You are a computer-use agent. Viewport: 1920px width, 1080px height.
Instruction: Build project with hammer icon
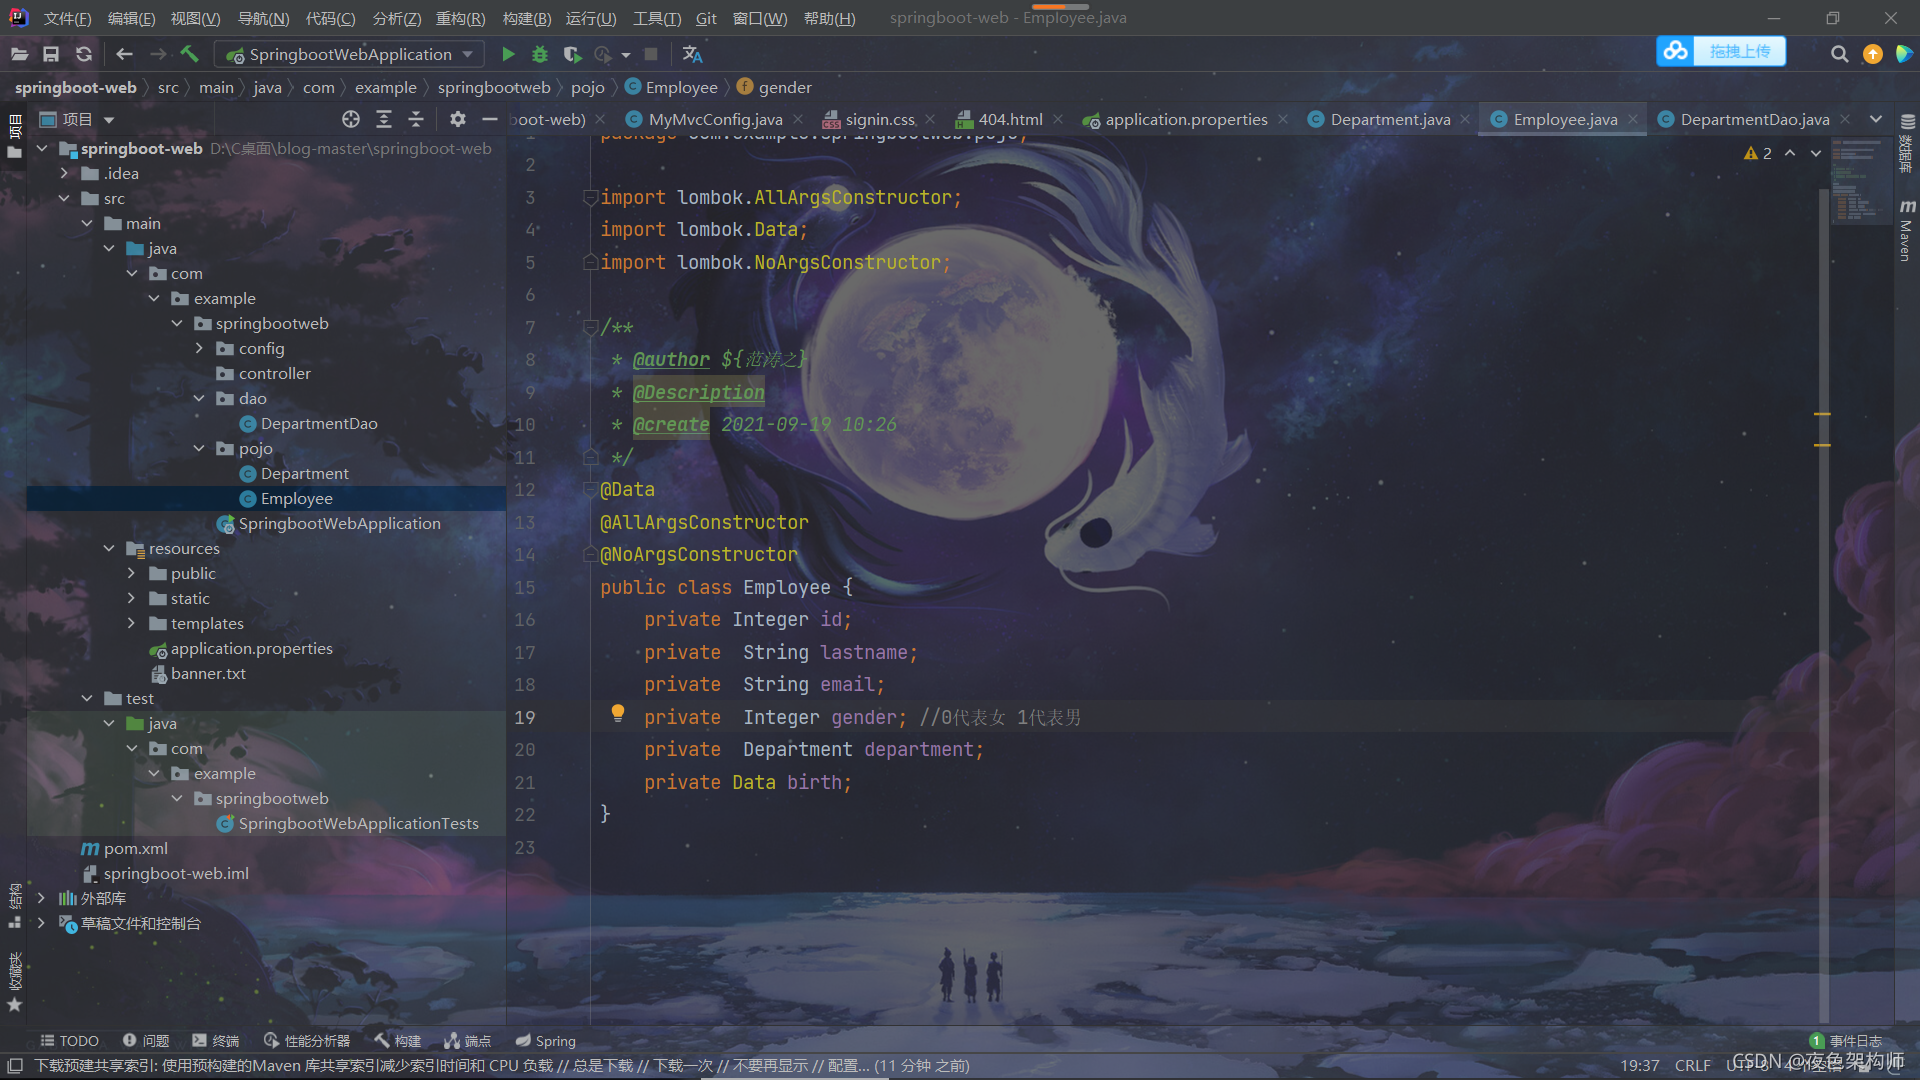coord(190,54)
